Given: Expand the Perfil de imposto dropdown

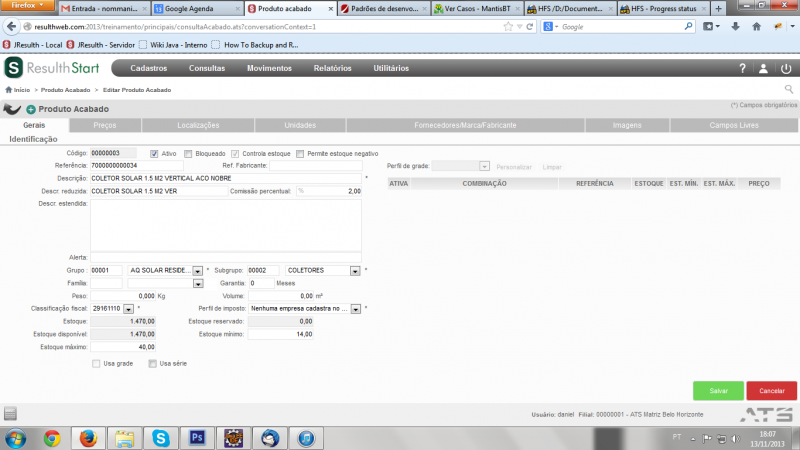Looking at the screenshot, I should coord(356,309).
